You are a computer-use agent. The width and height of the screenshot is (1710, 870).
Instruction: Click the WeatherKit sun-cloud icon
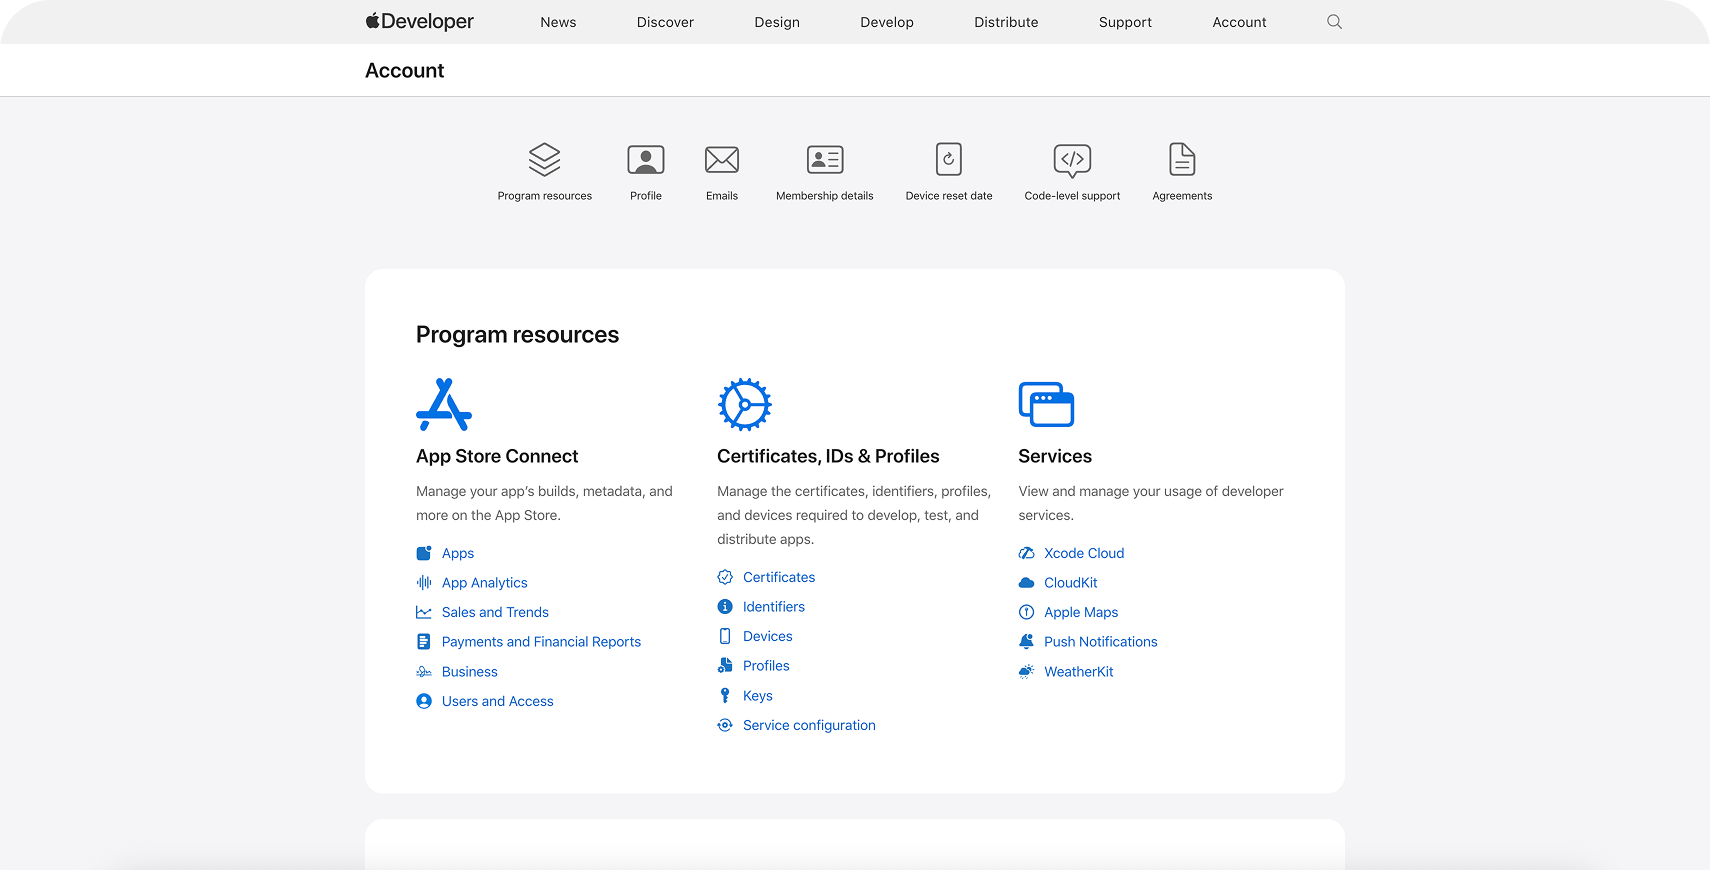1026,671
